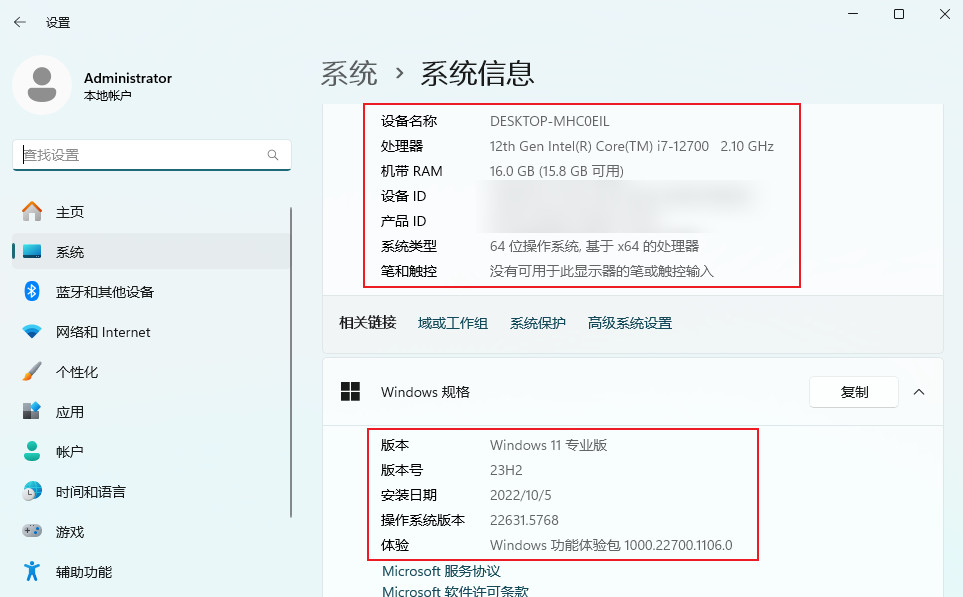Click the Administrator account name
Screen dimensions: 963x597
[128, 78]
